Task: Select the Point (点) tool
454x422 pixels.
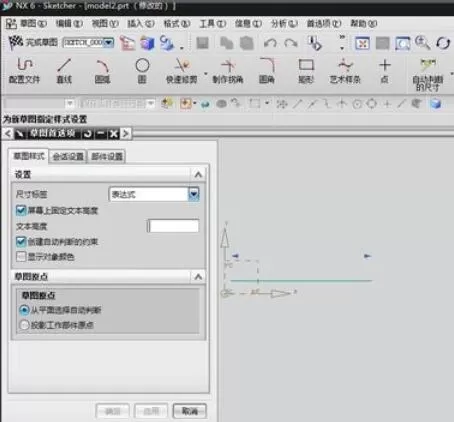Action: pyautogui.click(x=385, y=71)
